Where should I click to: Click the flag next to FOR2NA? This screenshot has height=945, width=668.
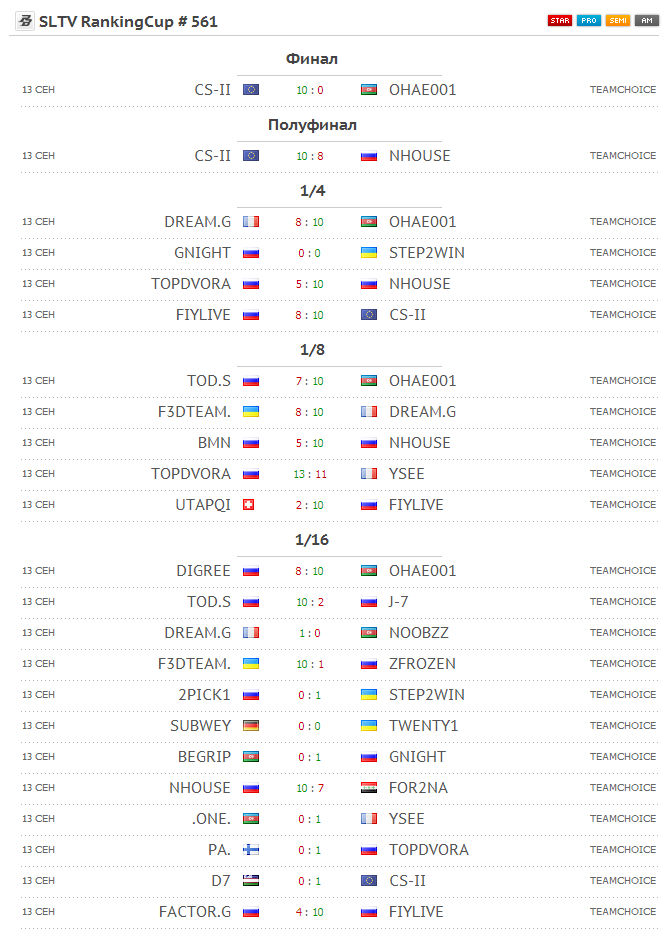pos(369,788)
